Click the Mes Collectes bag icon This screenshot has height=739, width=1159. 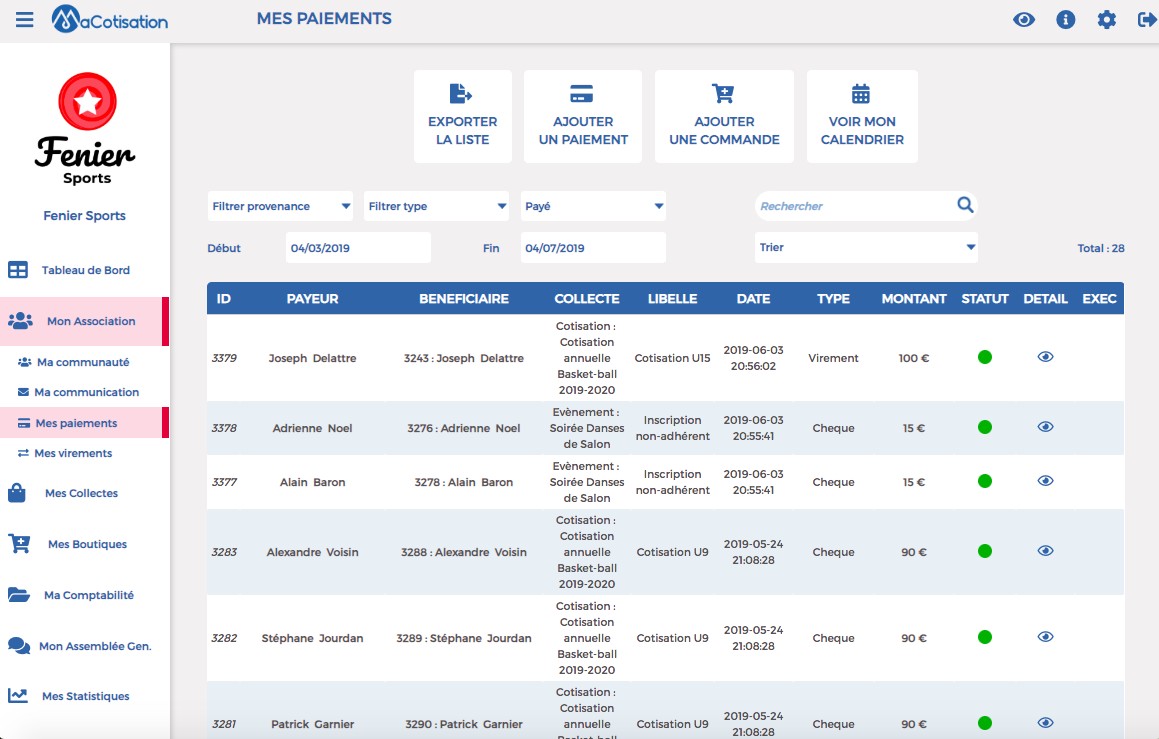(16, 493)
